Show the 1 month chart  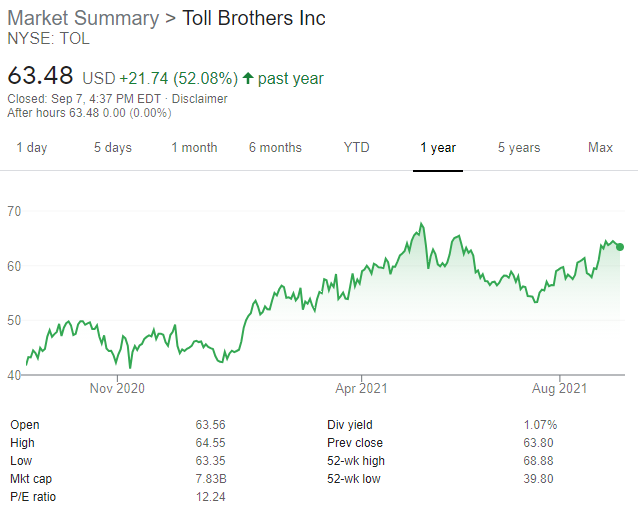point(194,148)
